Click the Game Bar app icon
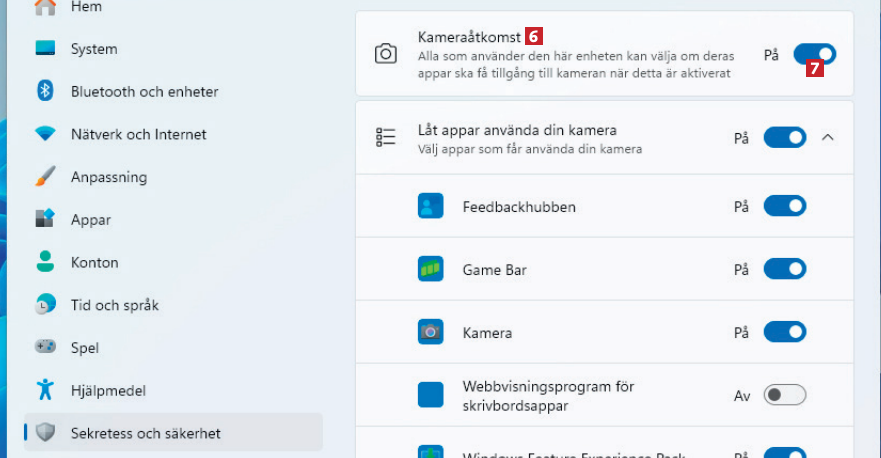This screenshot has height=458, width=881. (x=430, y=269)
